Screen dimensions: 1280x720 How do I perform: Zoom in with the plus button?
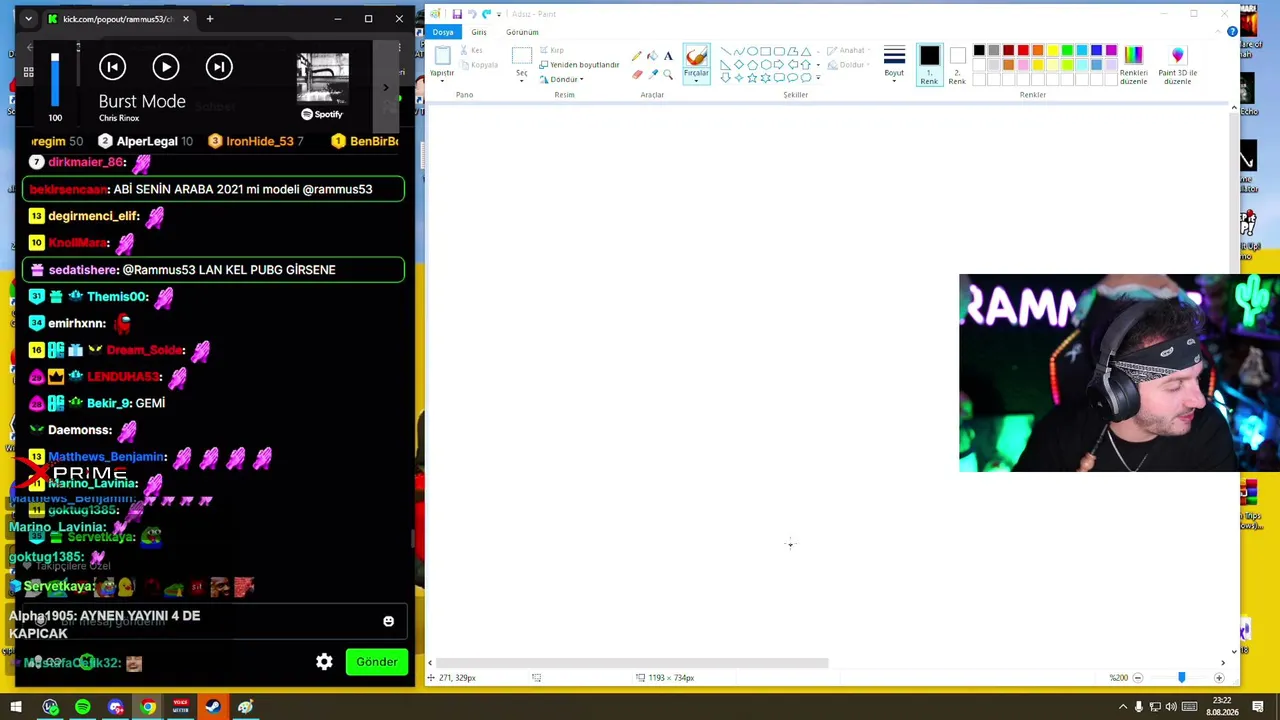(x=1219, y=678)
